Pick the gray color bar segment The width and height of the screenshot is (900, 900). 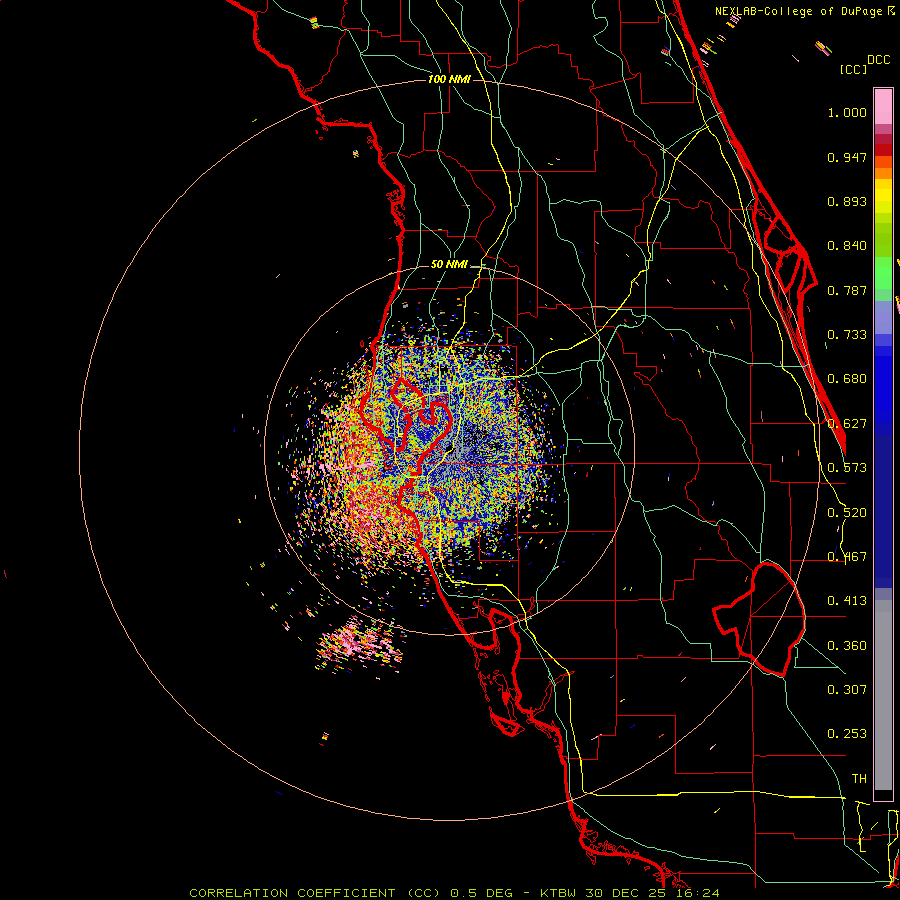coord(883,695)
